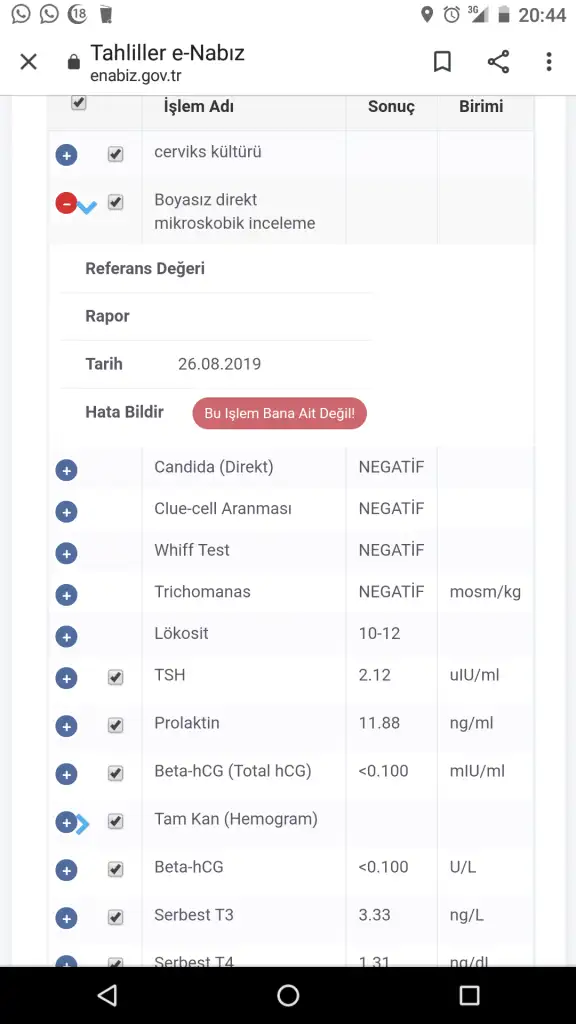Viewport: 576px width, 1024px height.
Task: Open Android recent apps button
Action: click(x=469, y=995)
